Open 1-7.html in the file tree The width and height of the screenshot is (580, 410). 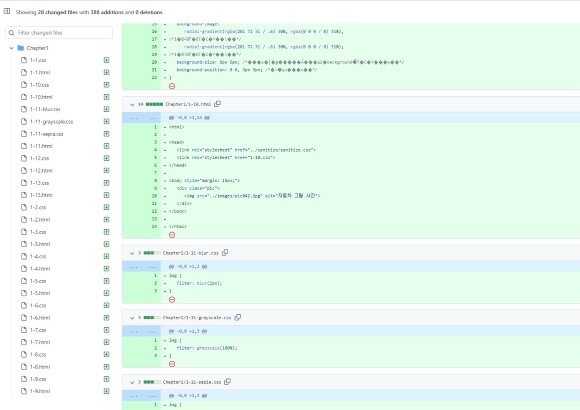click(x=40, y=342)
